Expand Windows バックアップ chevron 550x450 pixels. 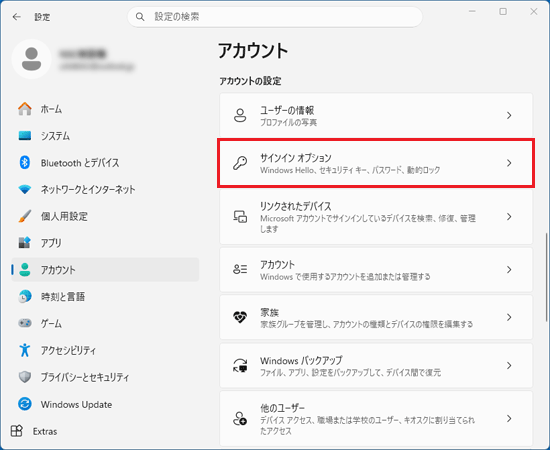pos(509,365)
